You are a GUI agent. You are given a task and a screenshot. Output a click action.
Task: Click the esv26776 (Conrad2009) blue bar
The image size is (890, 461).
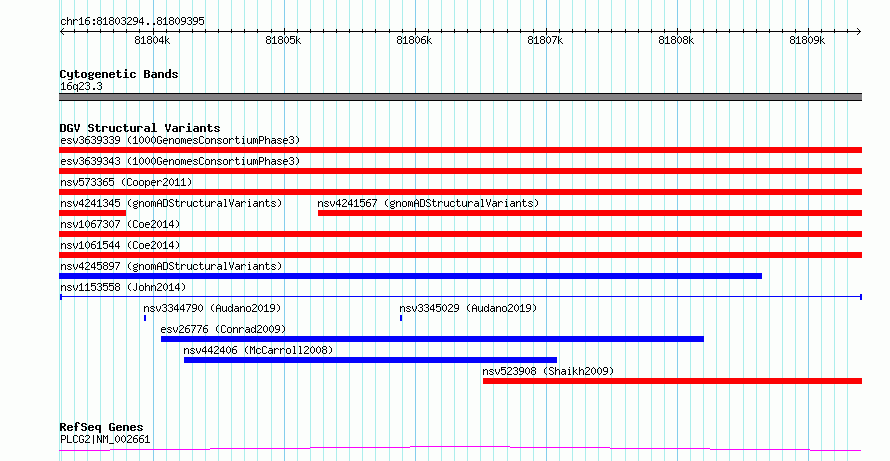433,339
